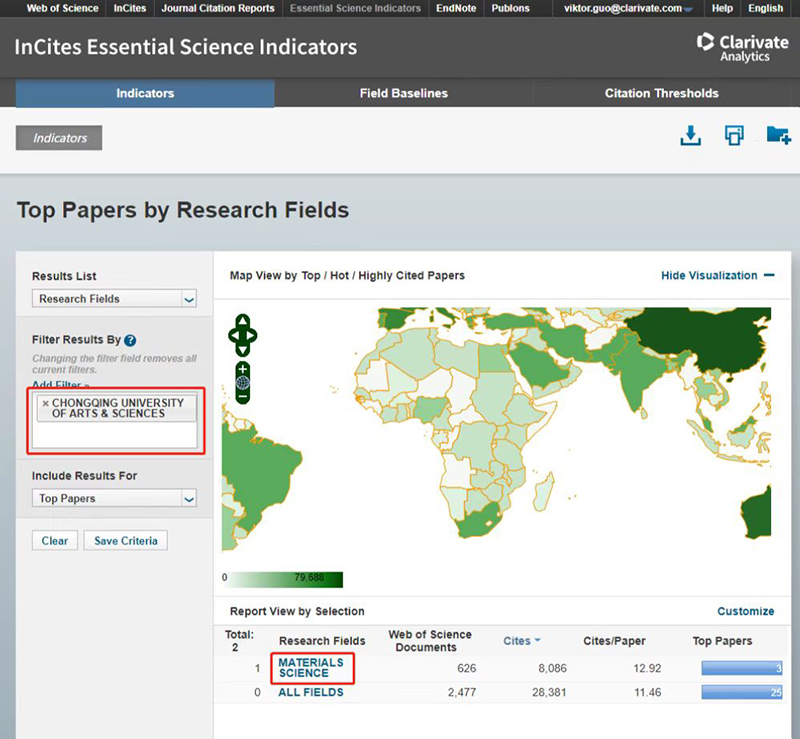Click the Save Criteria button
800x739 pixels.
tap(125, 541)
